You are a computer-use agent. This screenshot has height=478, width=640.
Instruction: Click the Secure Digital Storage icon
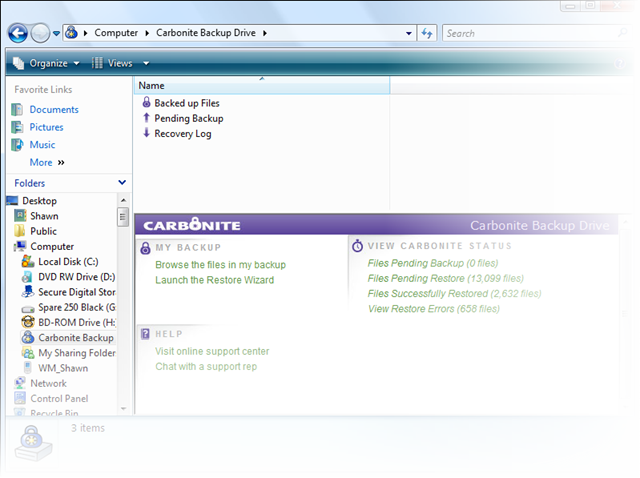coord(27,292)
